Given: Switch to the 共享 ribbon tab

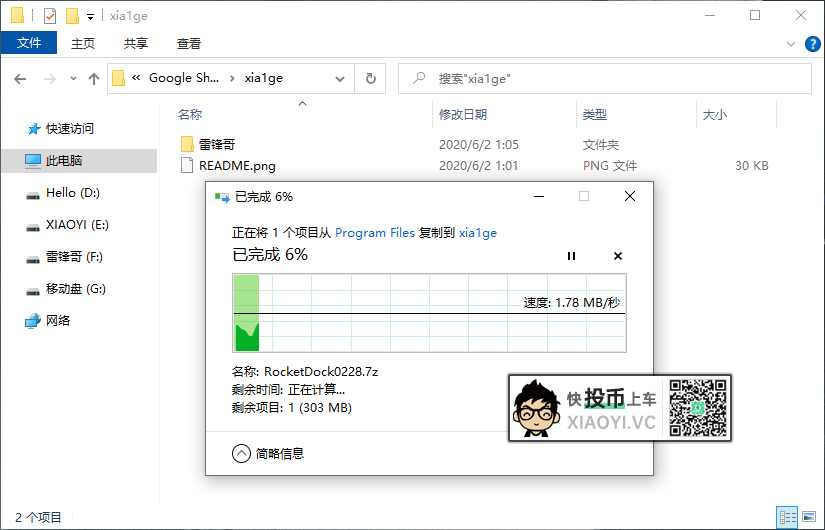Looking at the screenshot, I should (136, 43).
